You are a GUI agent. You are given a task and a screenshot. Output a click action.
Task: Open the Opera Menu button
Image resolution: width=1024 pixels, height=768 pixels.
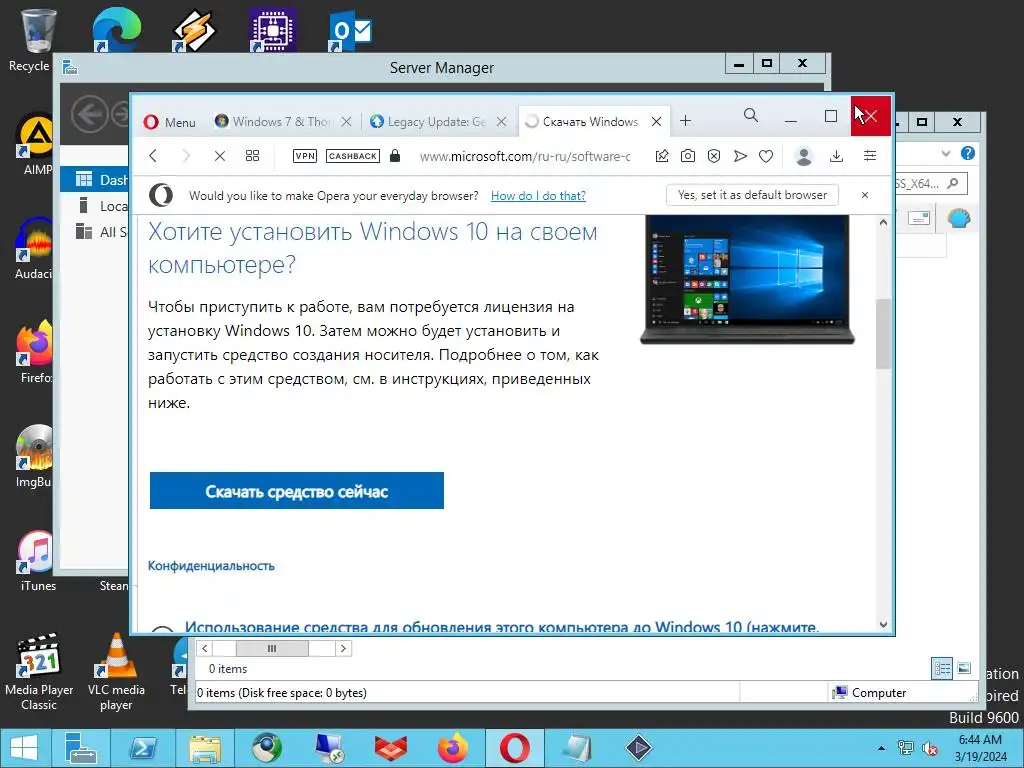(x=170, y=122)
